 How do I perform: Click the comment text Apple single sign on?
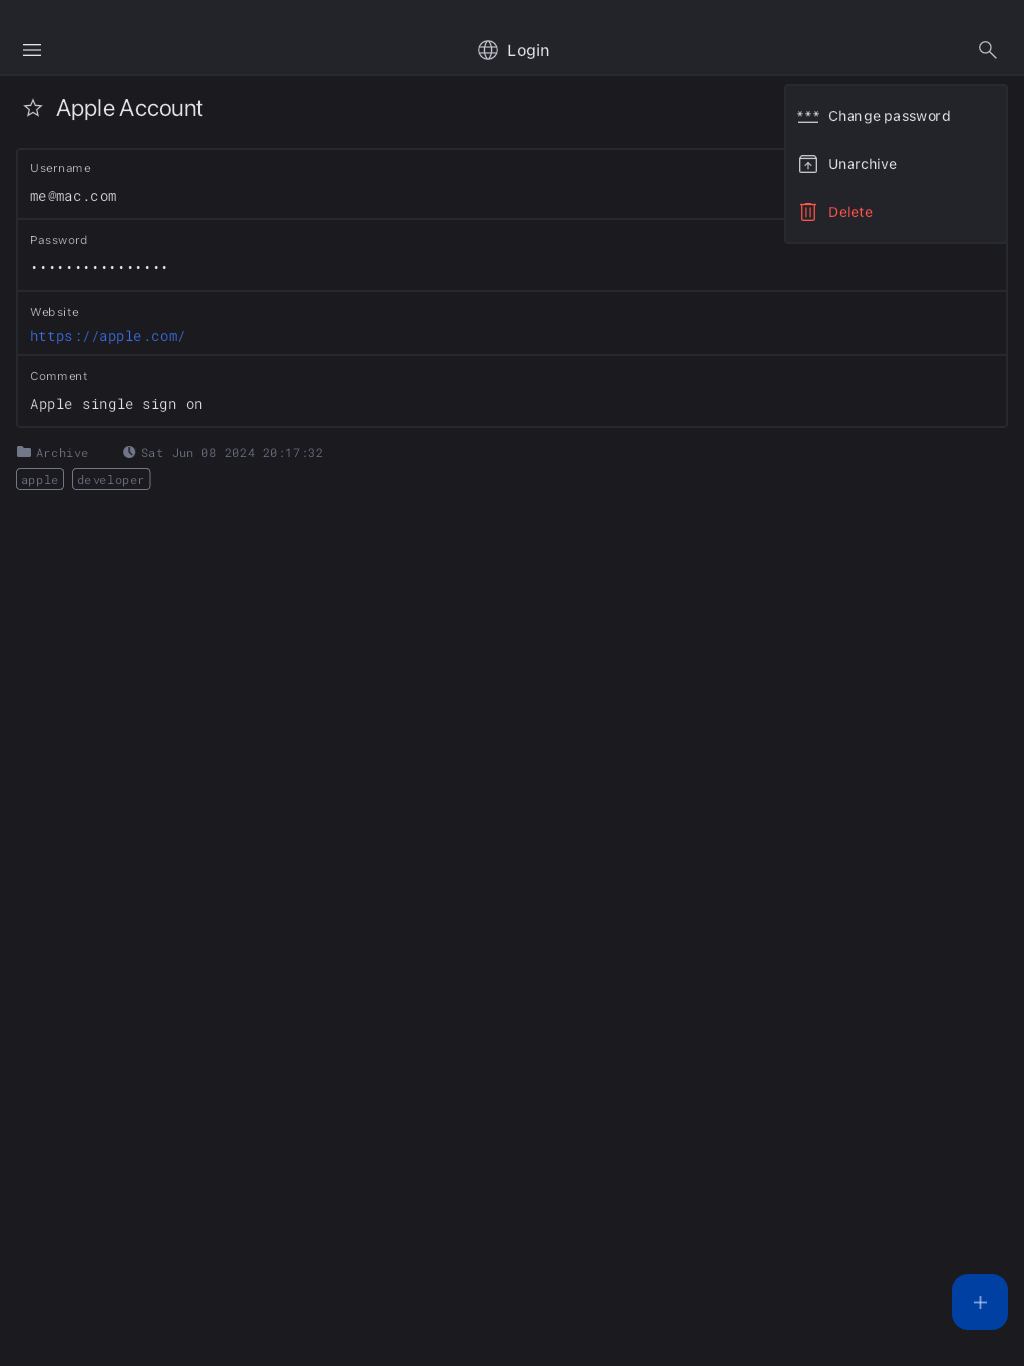tap(116, 405)
